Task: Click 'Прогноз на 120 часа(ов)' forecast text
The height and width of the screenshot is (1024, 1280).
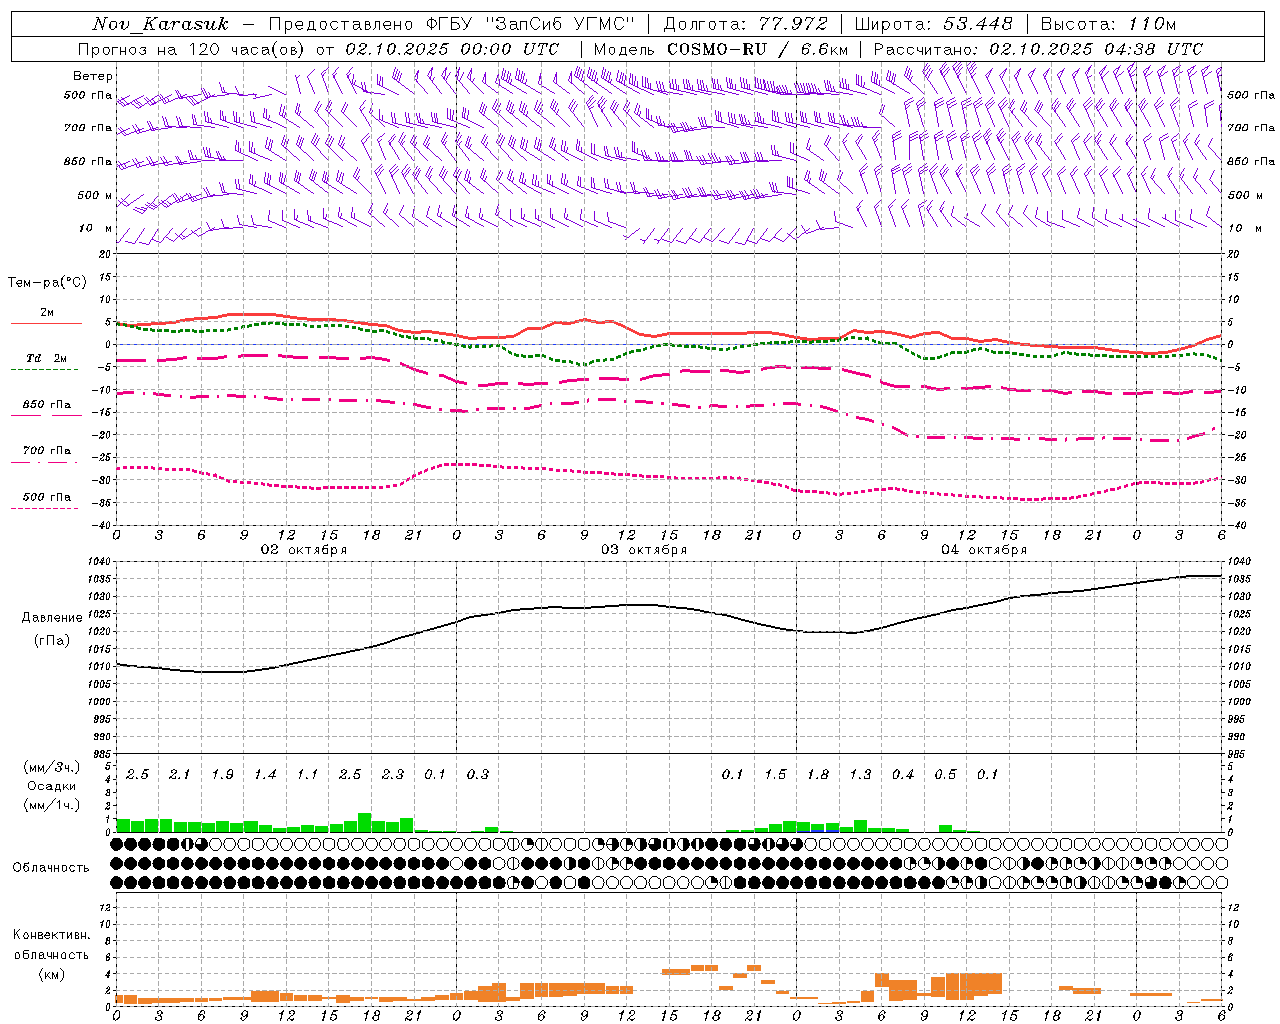Action: pyautogui.click(x=192, y=49)
